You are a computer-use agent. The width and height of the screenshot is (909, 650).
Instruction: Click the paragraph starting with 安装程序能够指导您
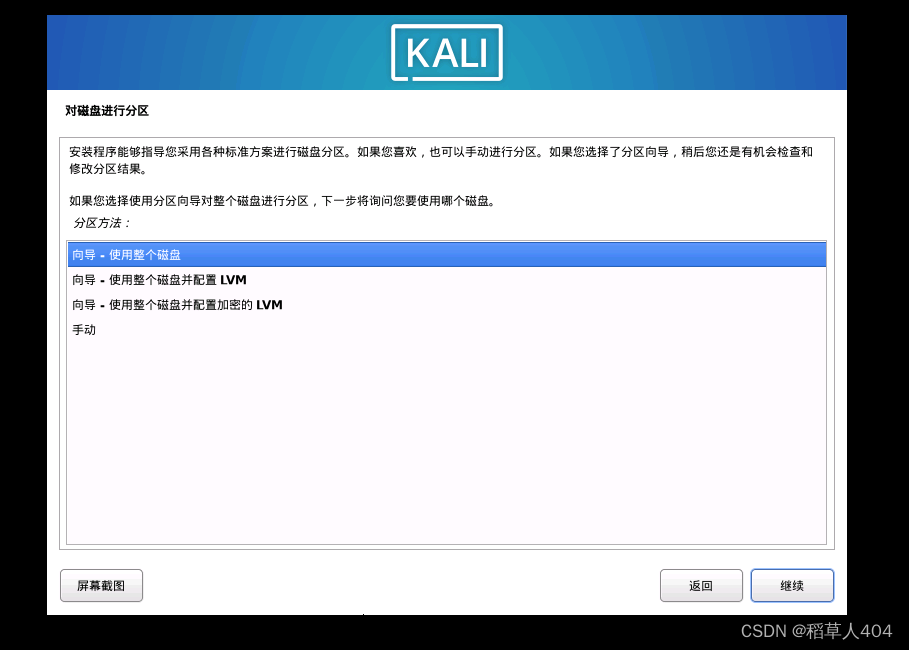click(x=441, y=160)
